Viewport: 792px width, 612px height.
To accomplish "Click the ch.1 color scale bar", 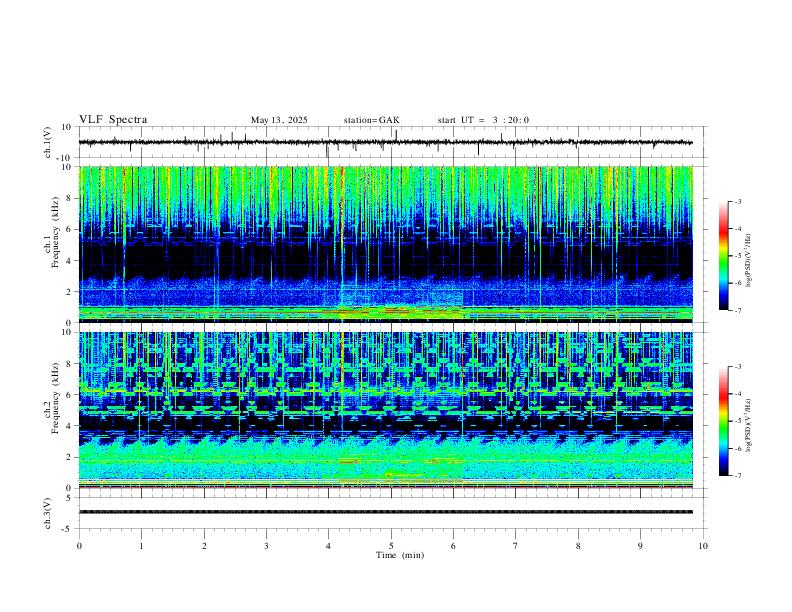I will click(724, 256).
